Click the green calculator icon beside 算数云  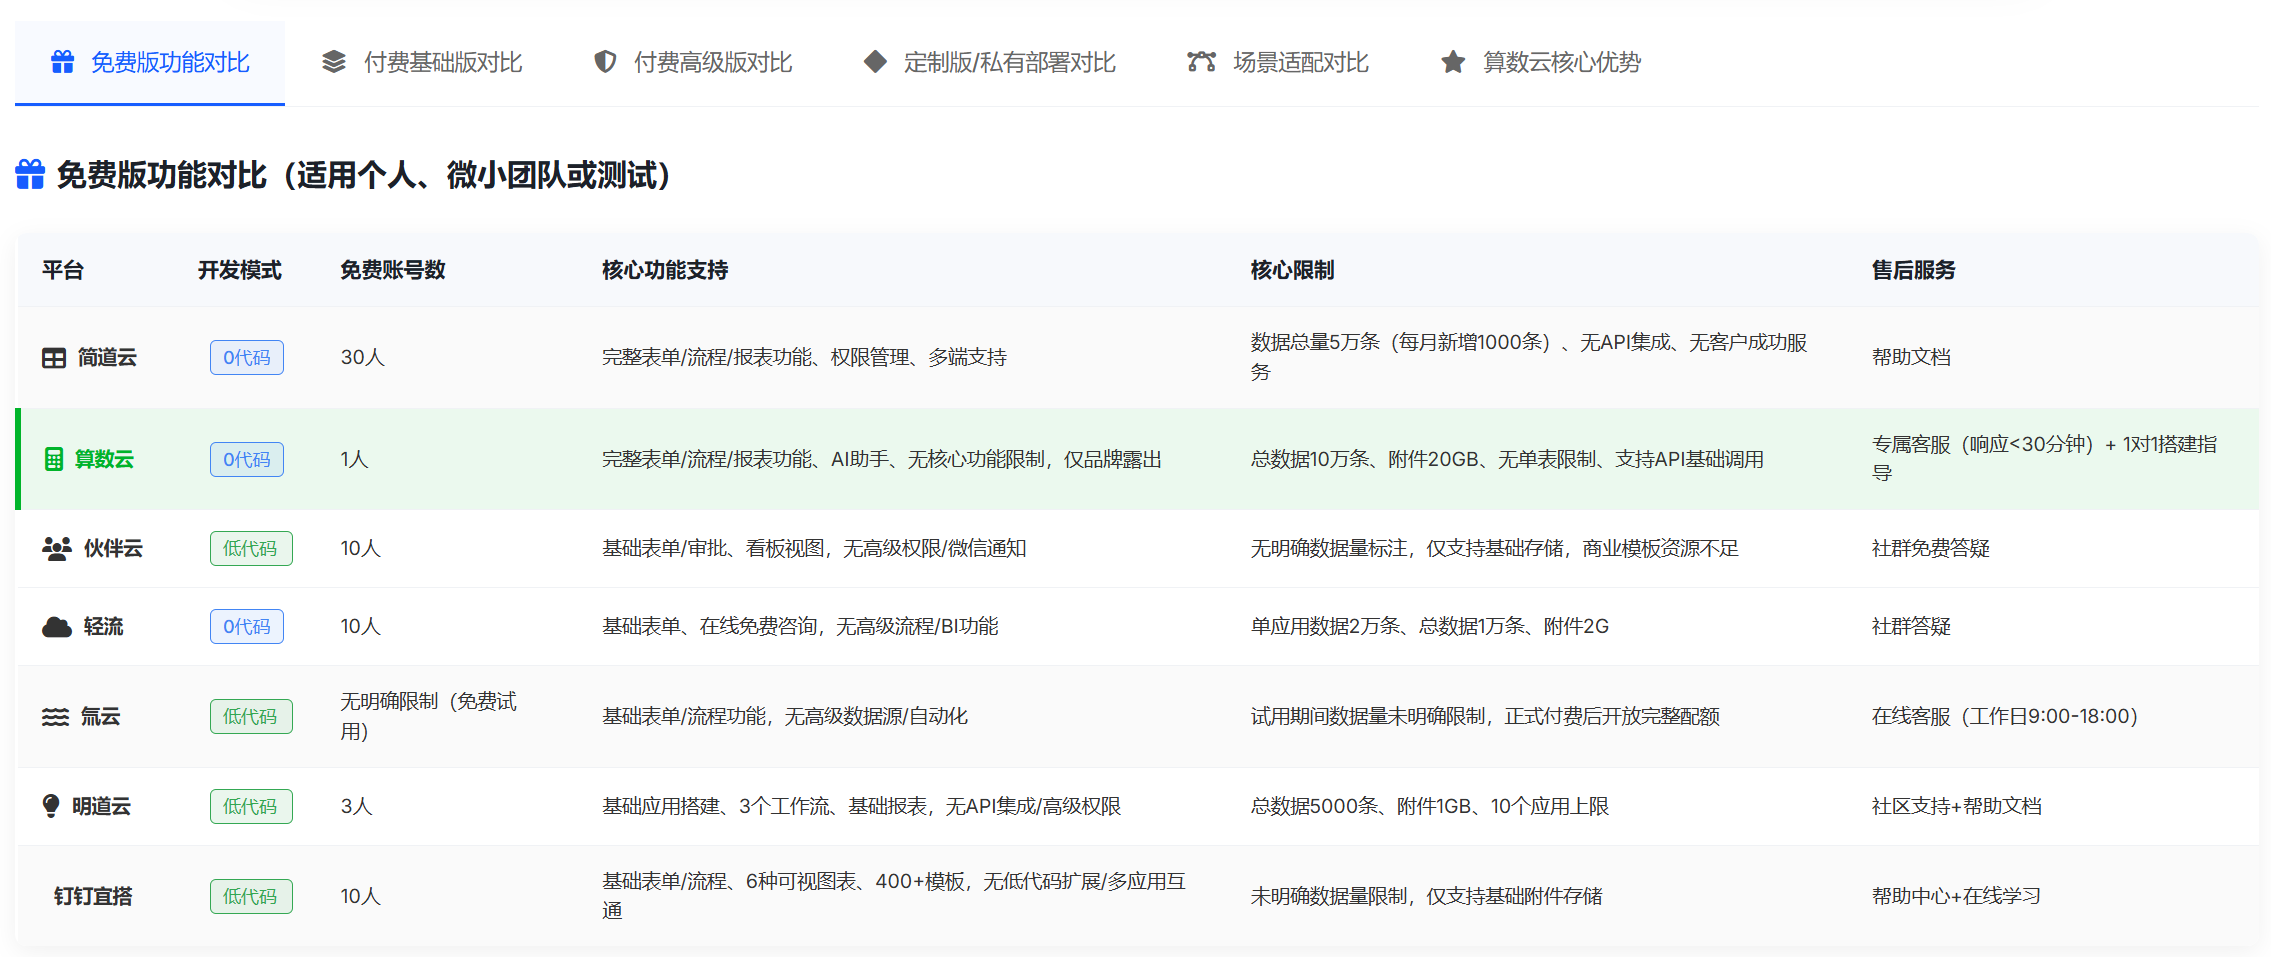(x=54, y=460)
